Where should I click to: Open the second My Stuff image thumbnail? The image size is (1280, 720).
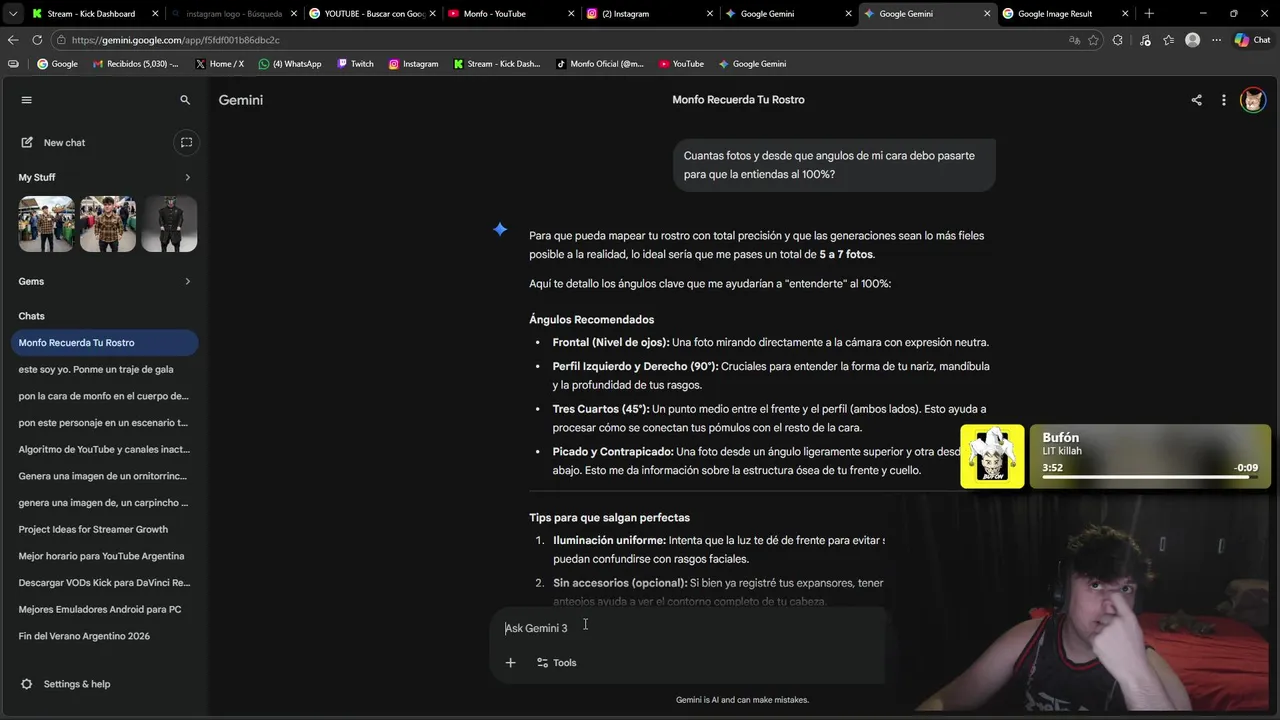pyautogui.click(x=108, y=224)
